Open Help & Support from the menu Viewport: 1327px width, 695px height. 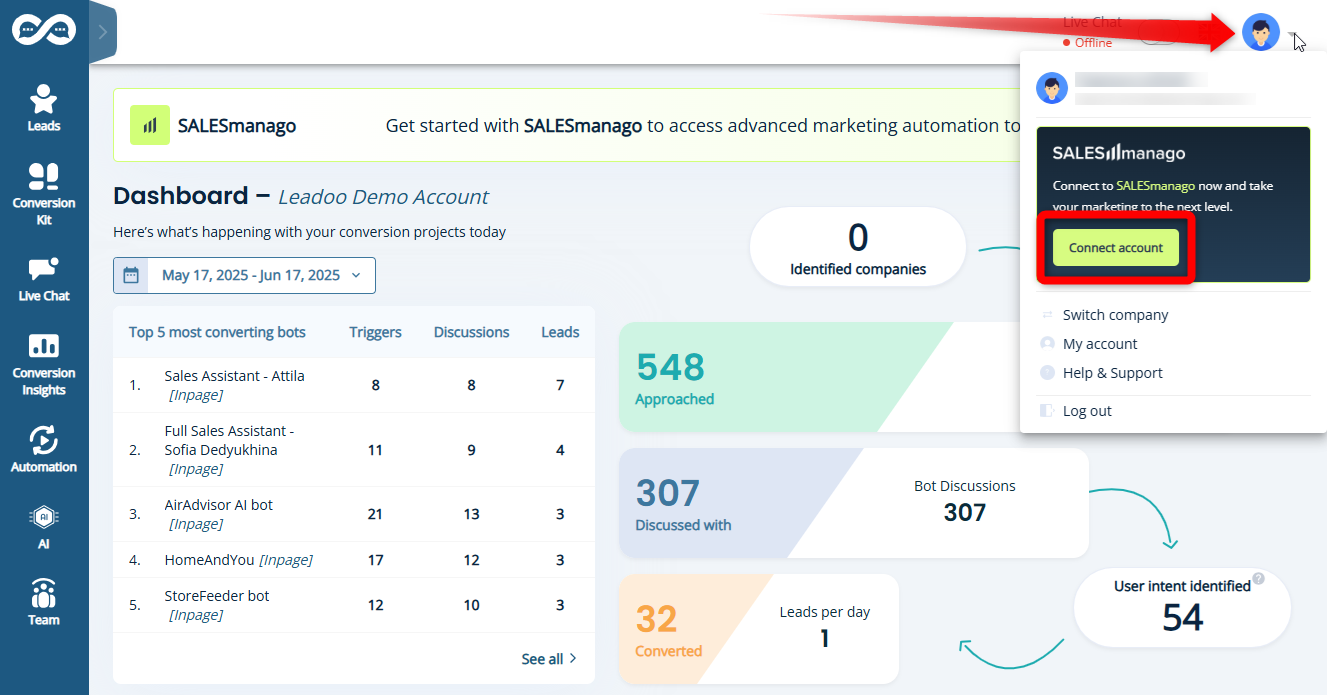click(1112, 373)
